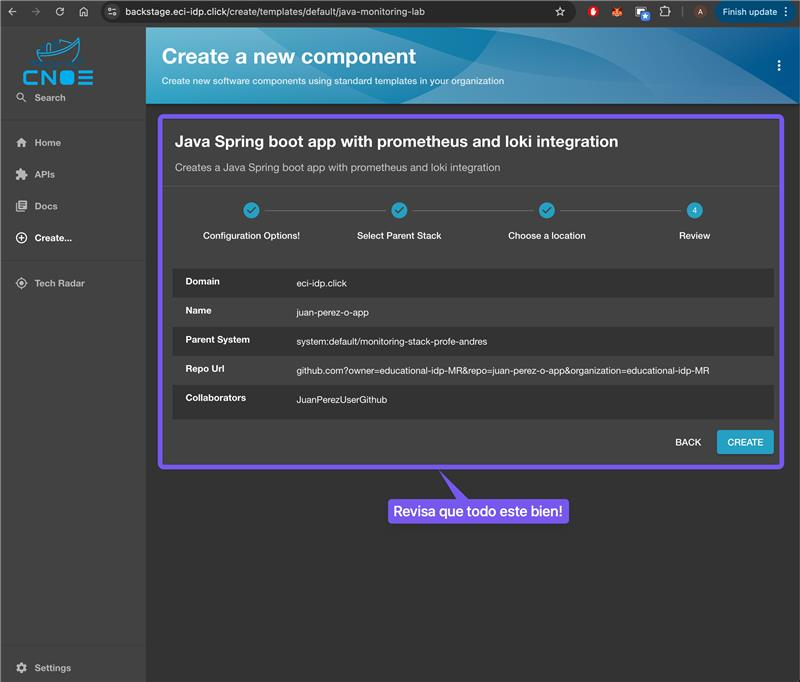Click the CREATE button
Viewport: 800px width, 682px height.
[745, 442]
